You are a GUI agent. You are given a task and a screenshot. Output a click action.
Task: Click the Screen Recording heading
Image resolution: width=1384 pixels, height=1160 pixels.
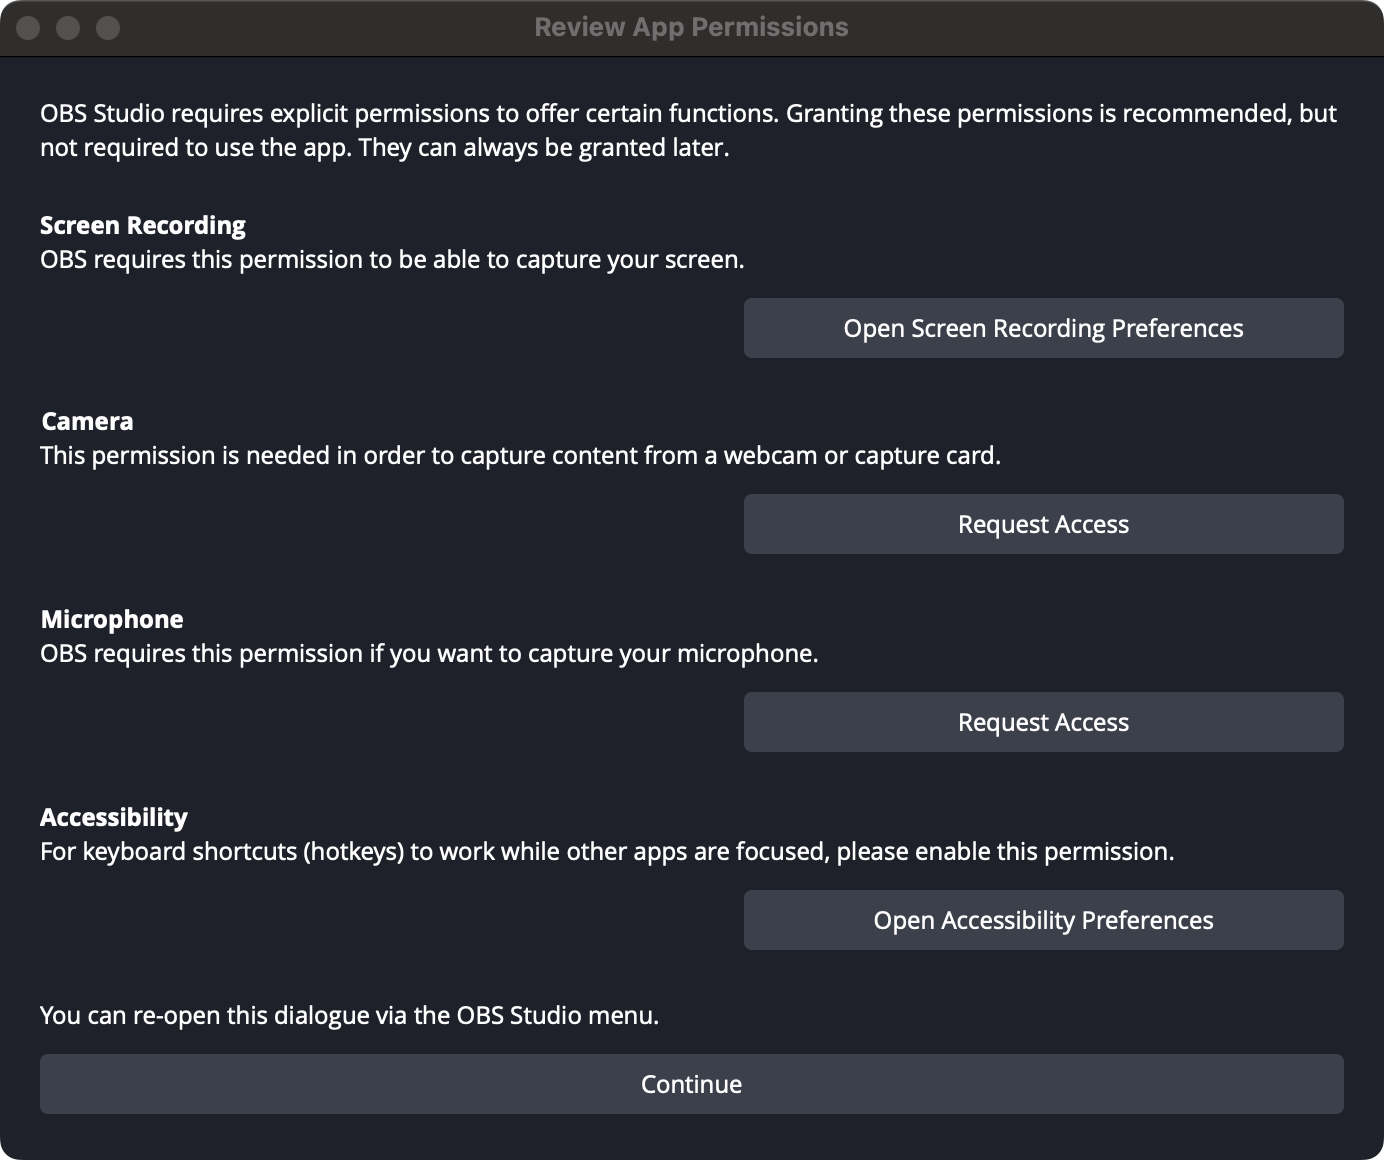coord(143,225)
